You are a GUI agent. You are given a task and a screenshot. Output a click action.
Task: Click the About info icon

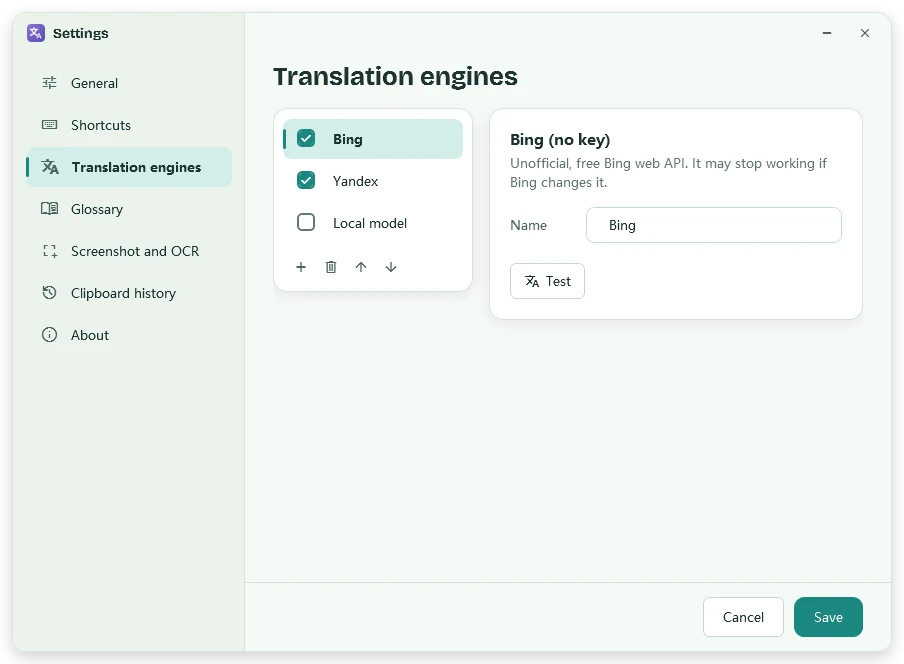pyautogui.click(x=50, y=335)
